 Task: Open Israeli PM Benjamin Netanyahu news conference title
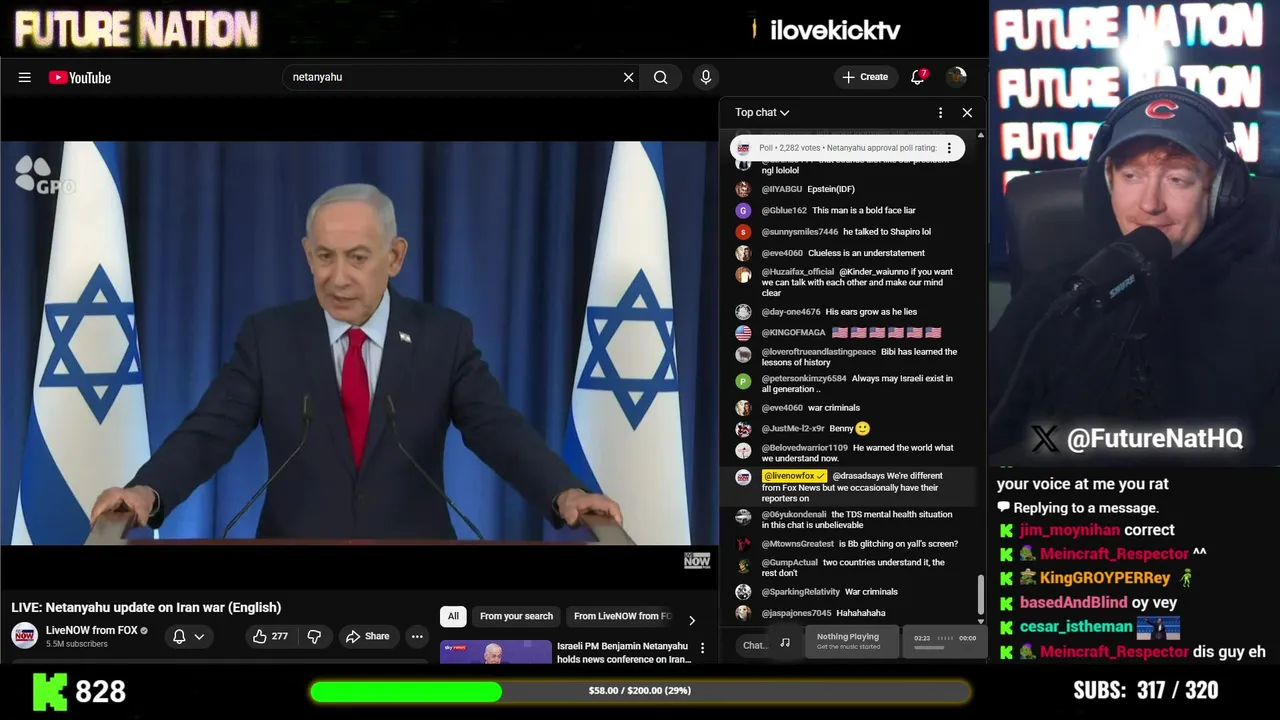(x=623, y=652)
